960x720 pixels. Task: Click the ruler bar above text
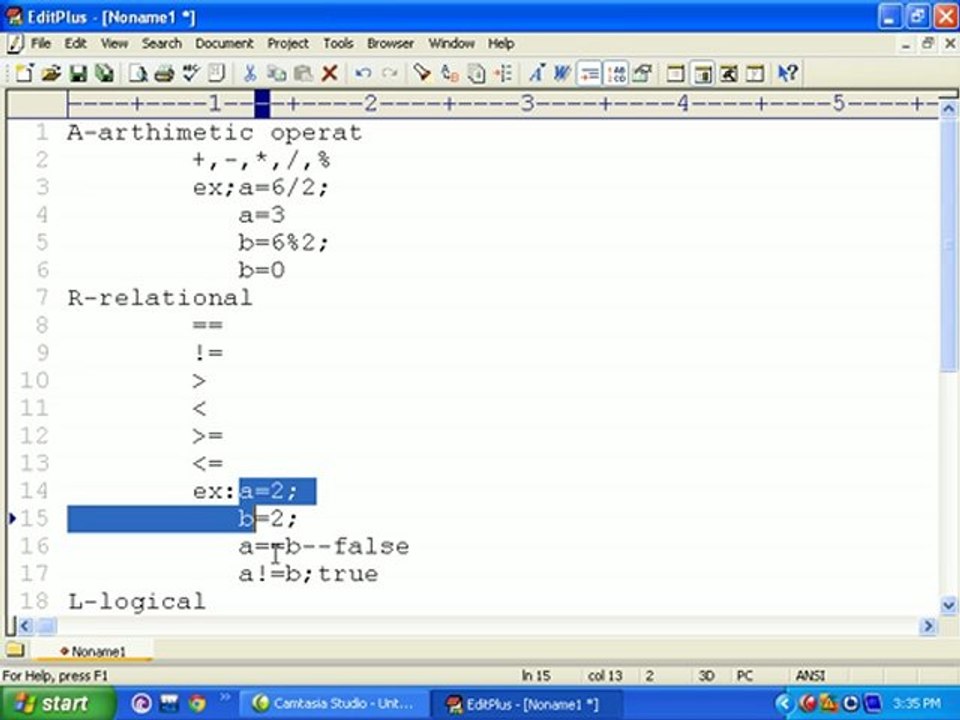[471, 103]
